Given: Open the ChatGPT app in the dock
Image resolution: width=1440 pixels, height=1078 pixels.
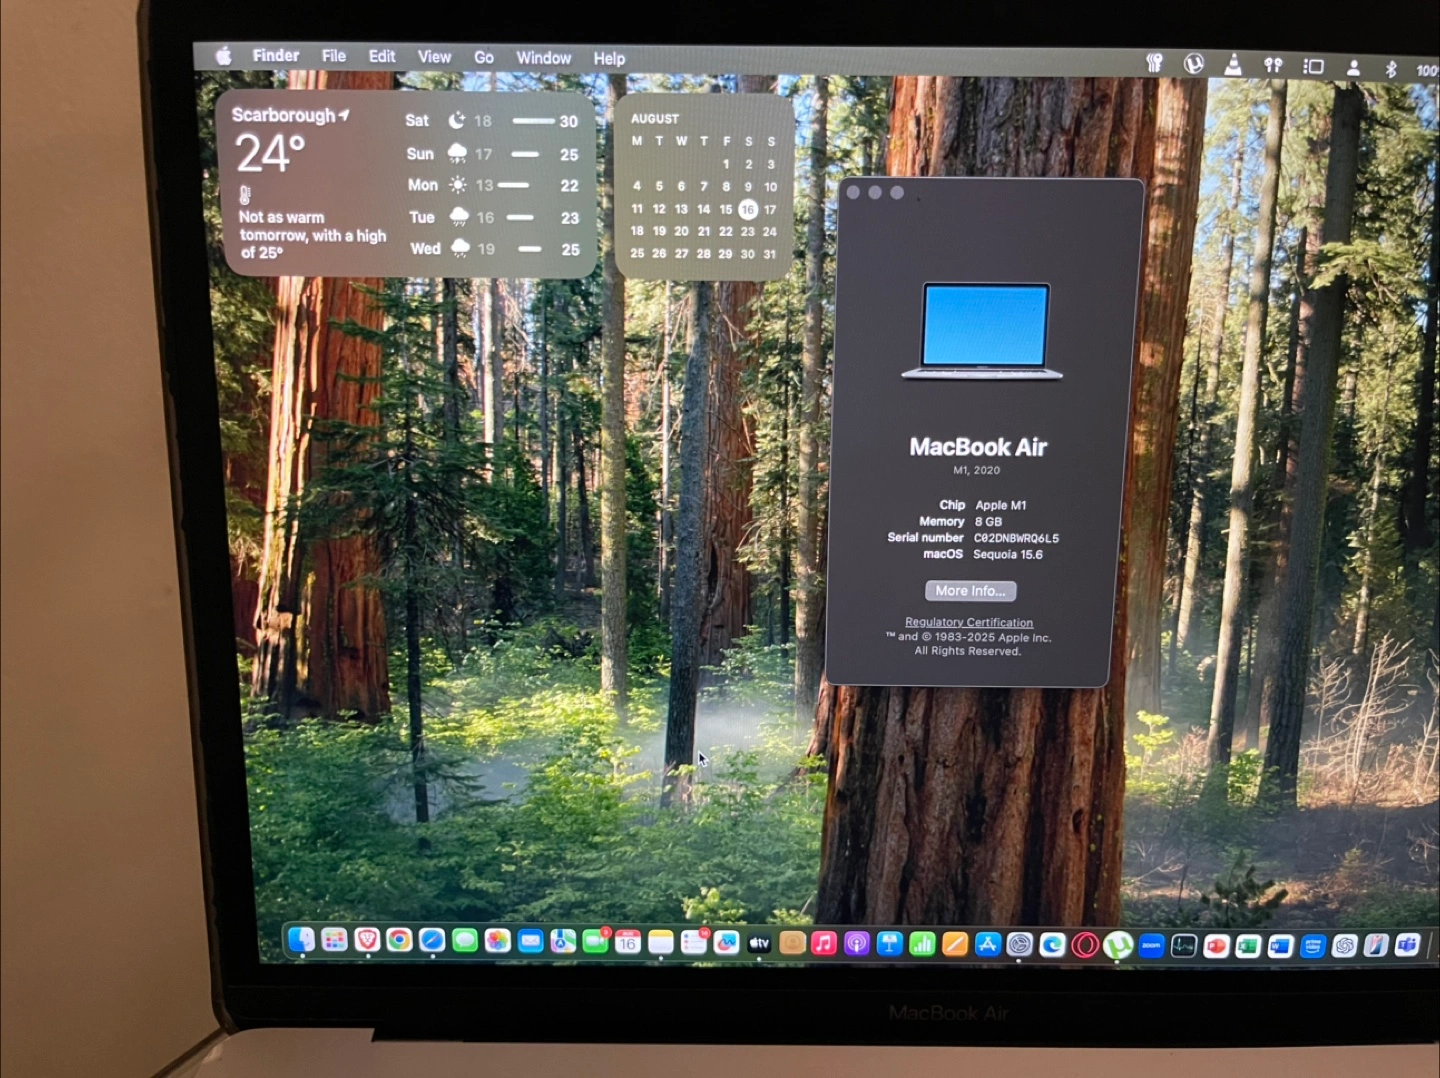Looking at the screenshot, I should tap(1344, 946).
